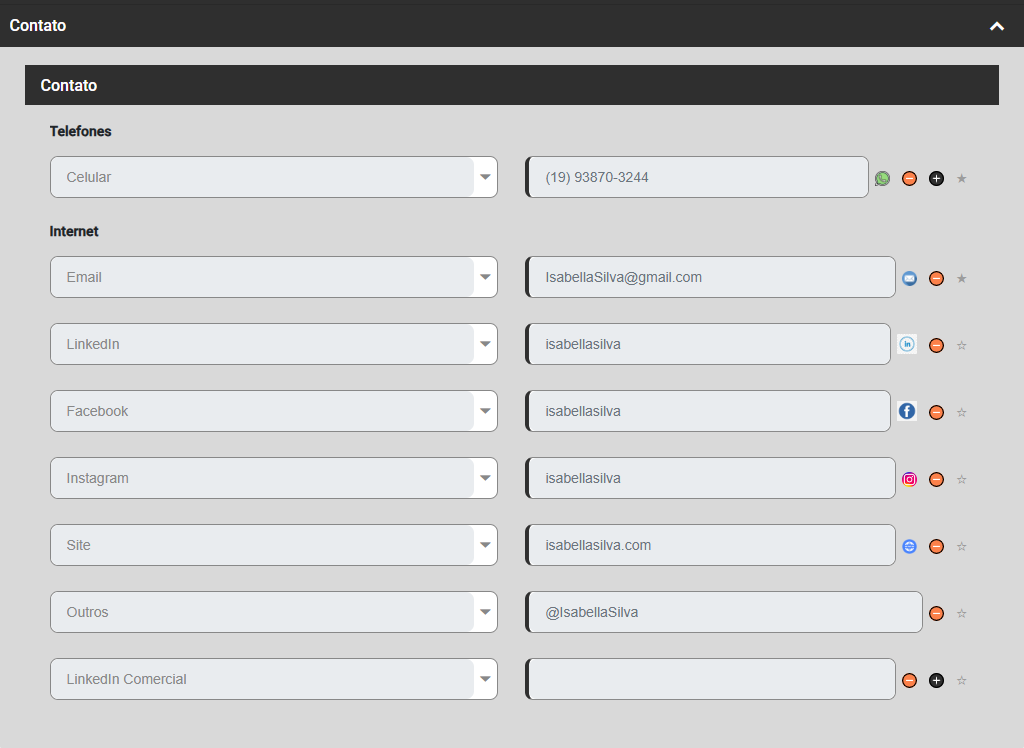Toggle favorite star on Site row

961,546
